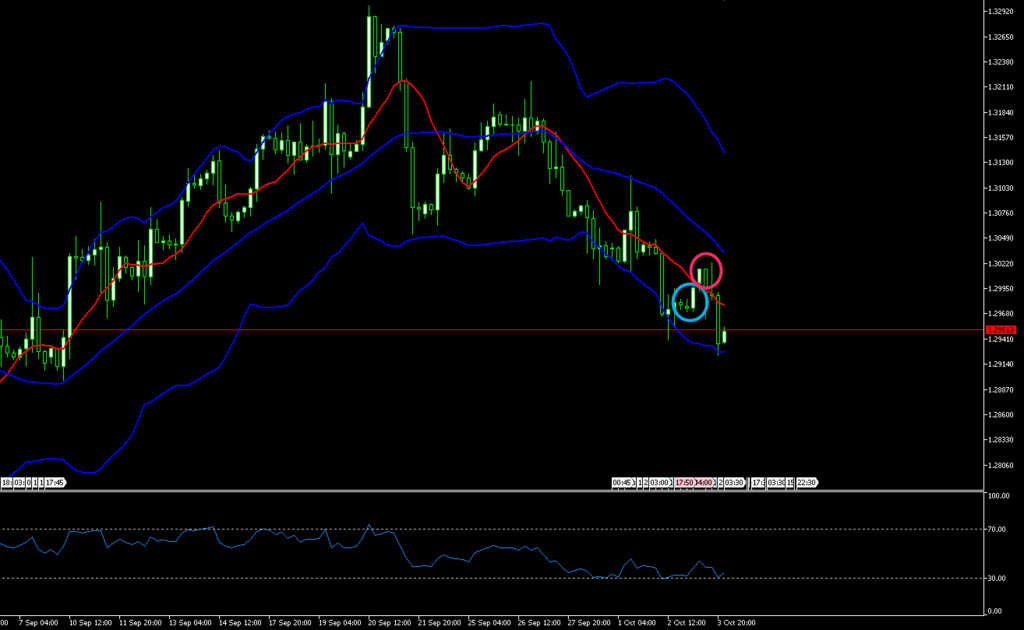Click the 22:30 event marker
The image size is (1024, 630).
coord(807,482)
